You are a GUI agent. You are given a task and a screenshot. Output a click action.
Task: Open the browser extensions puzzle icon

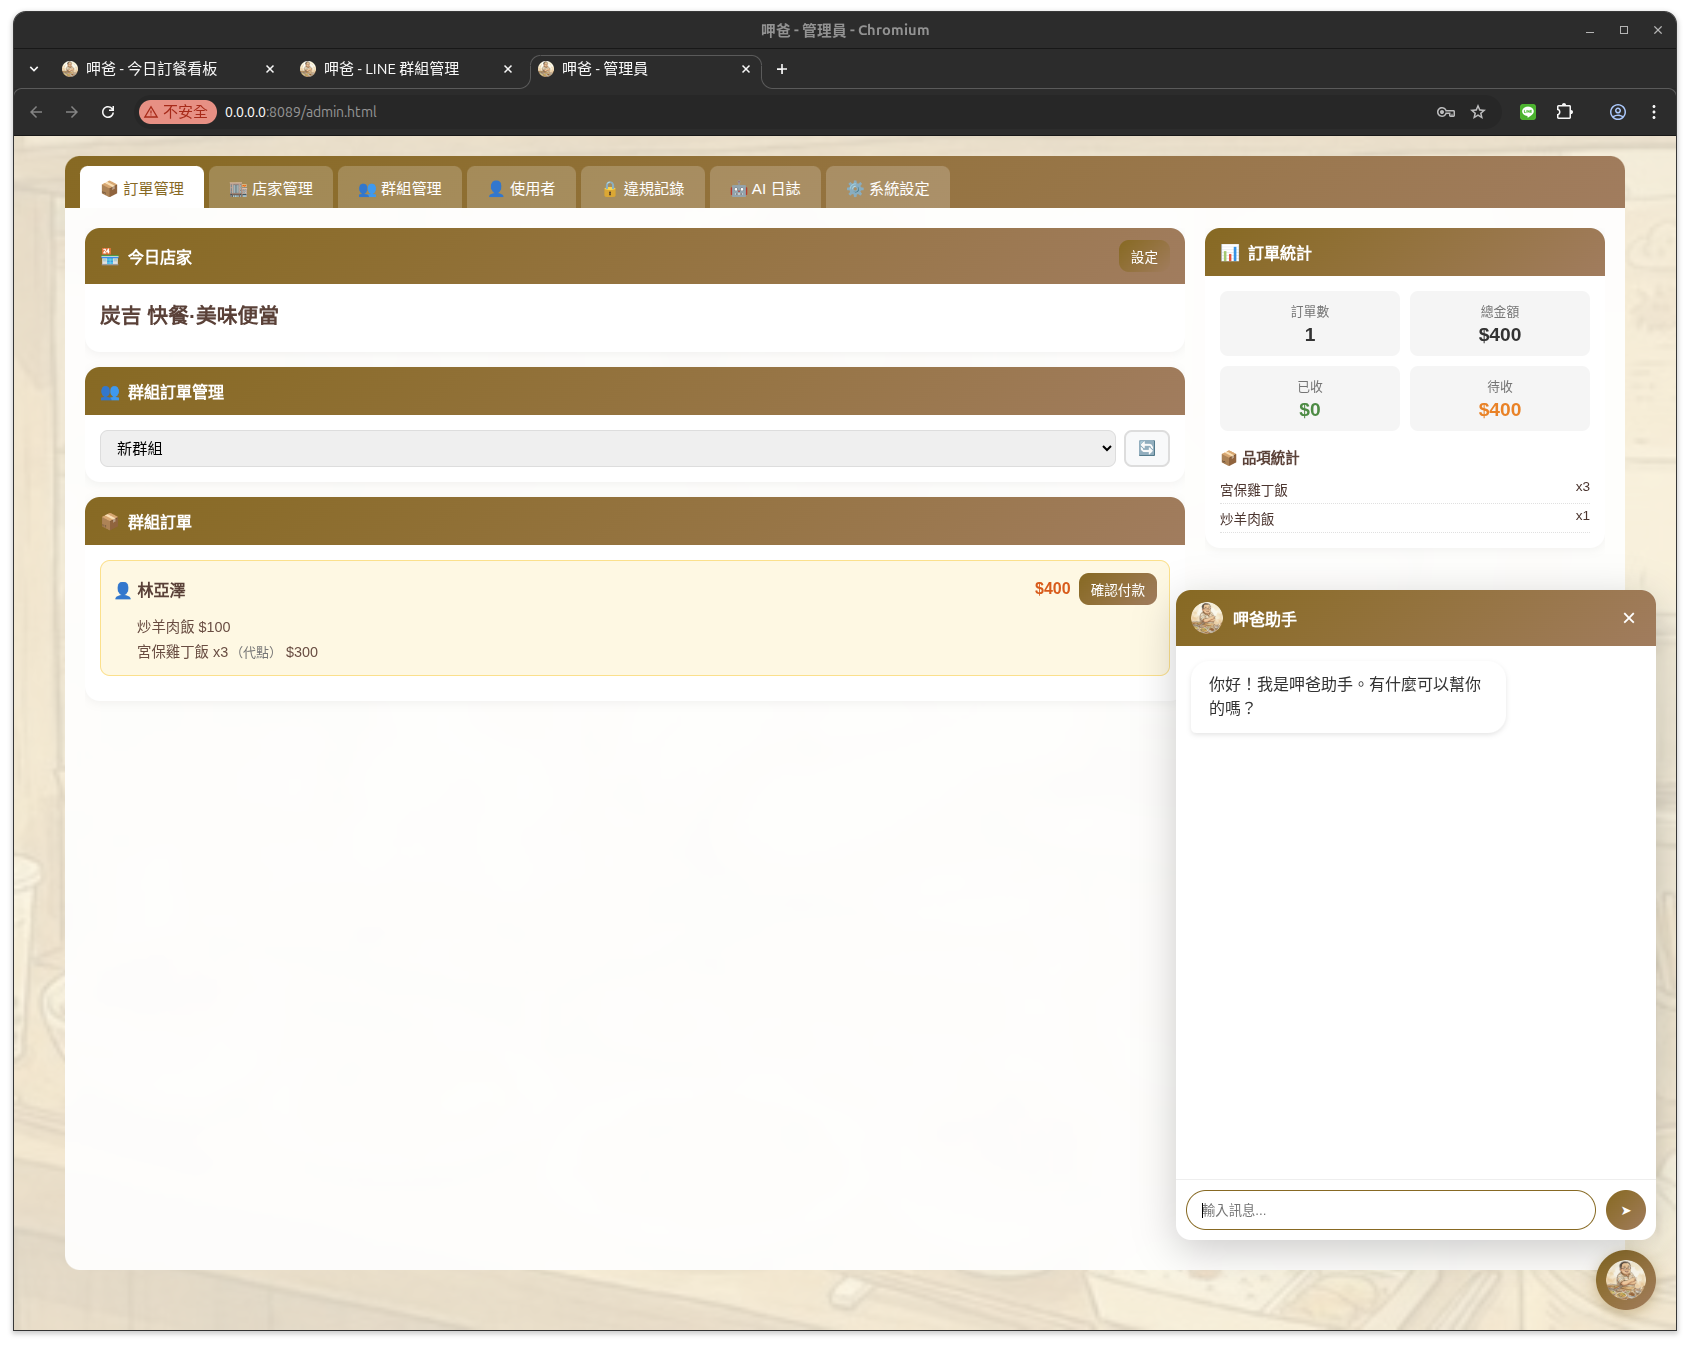coord(1565,112)
